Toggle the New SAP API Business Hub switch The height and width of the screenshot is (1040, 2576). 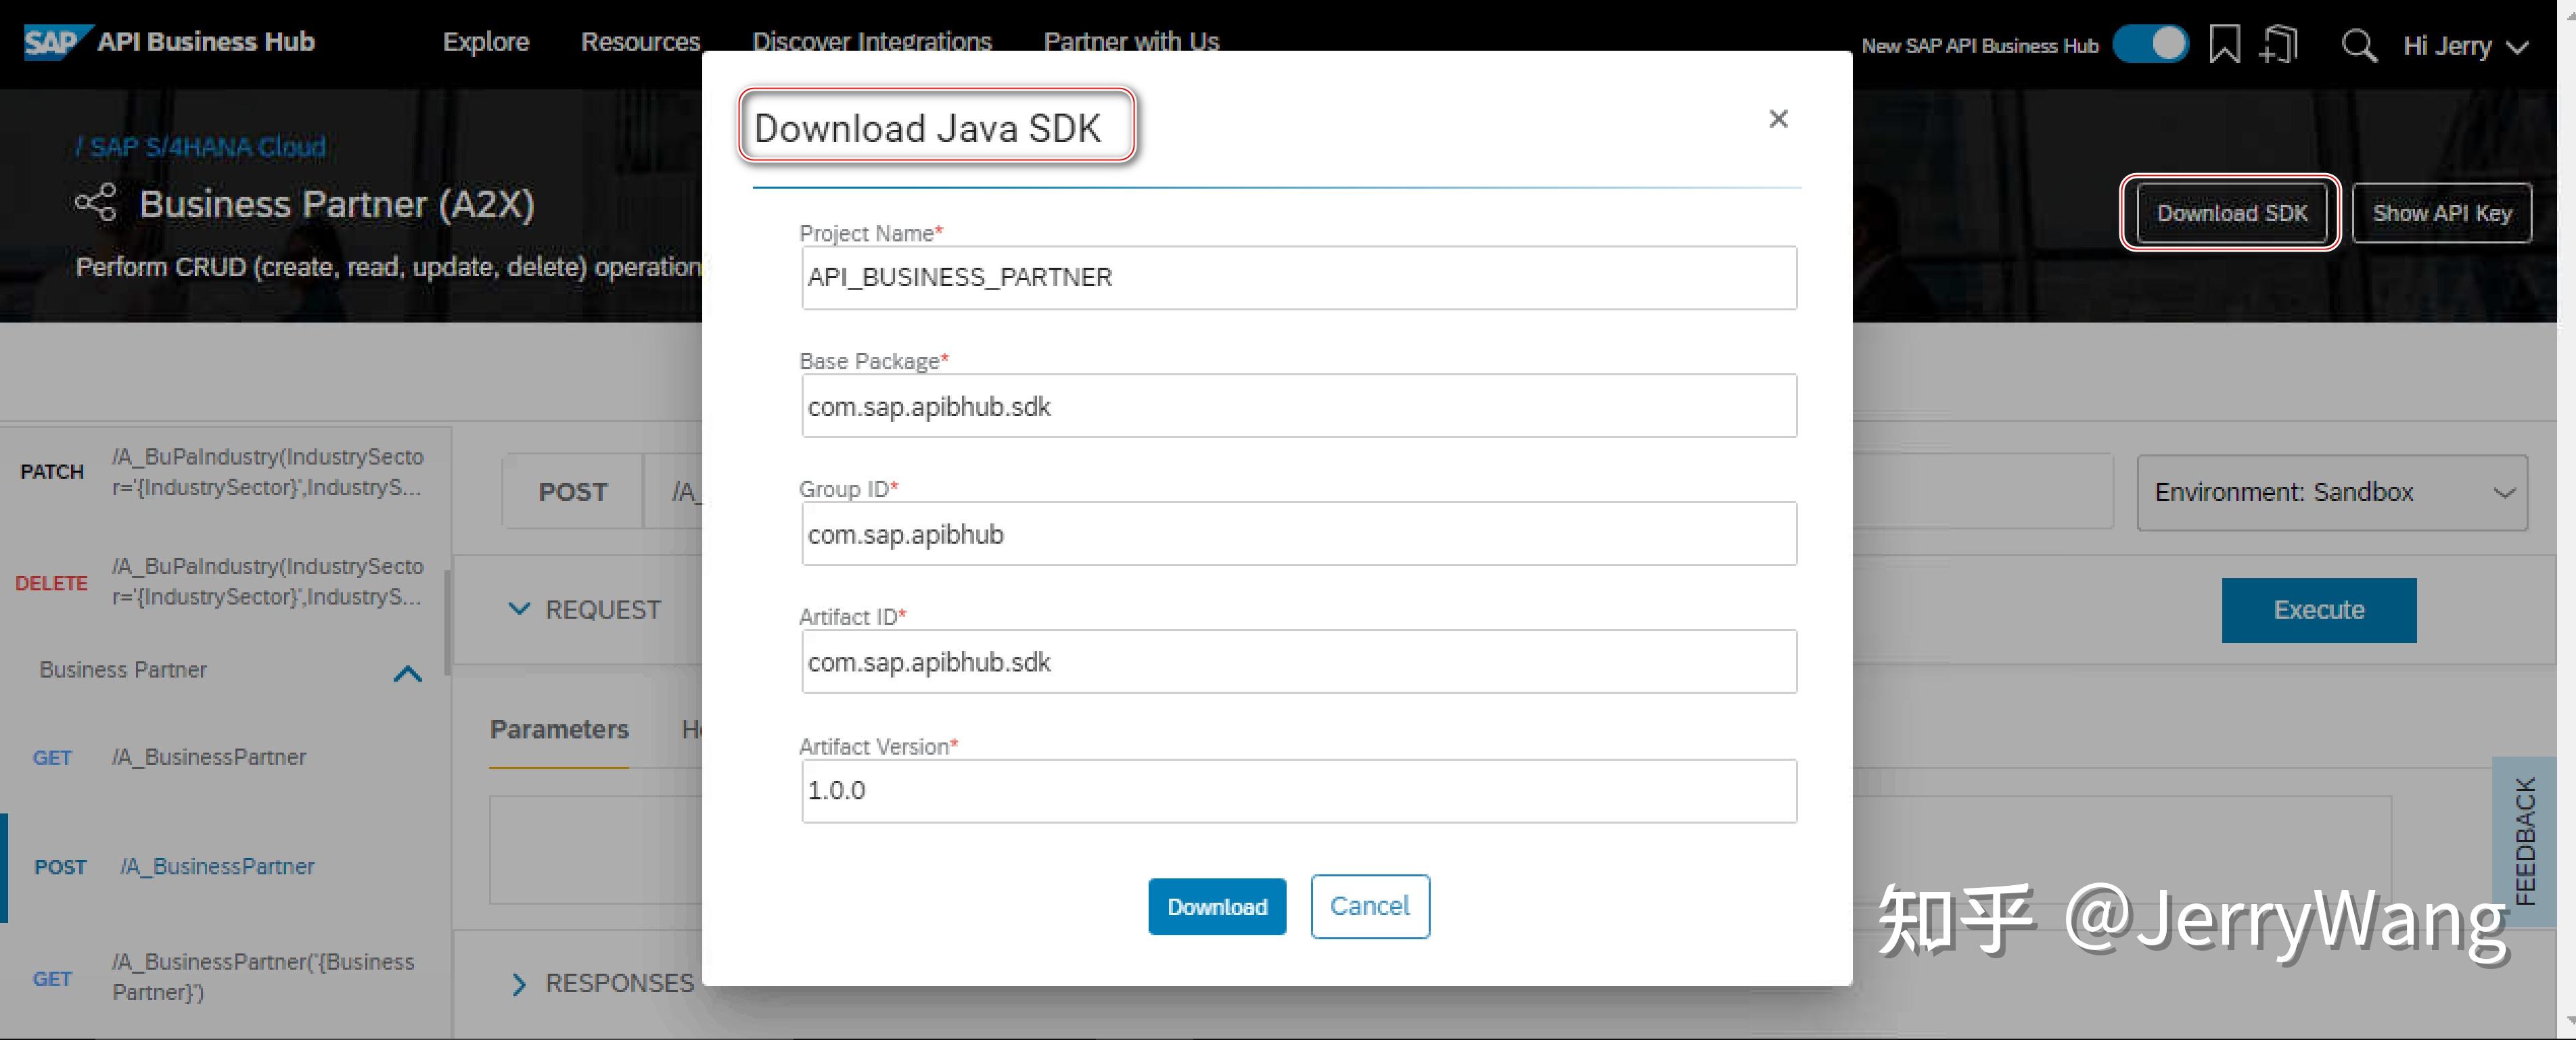coord(2151,43)
